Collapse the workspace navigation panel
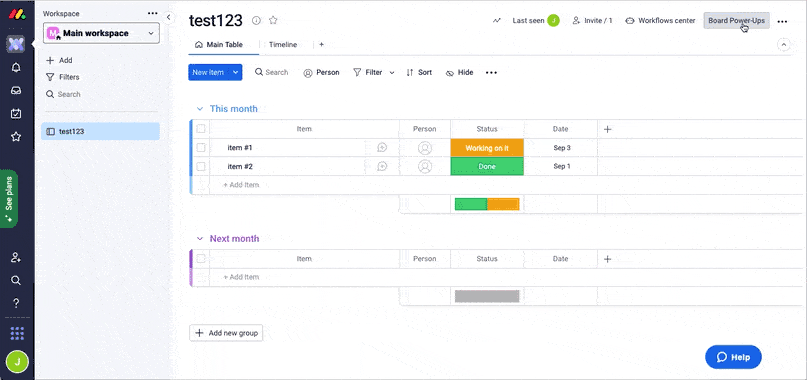Screen dimensions: 807x380 point(168,18)
